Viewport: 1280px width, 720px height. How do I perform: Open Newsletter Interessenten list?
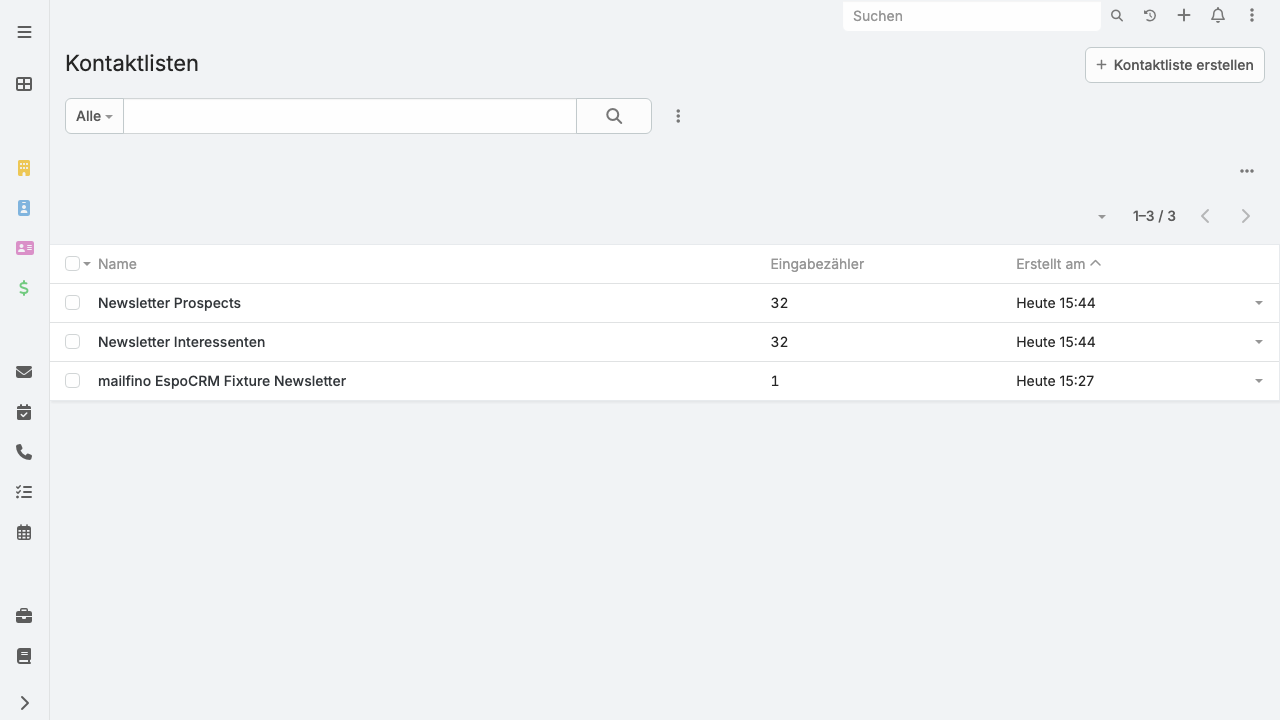181,342
